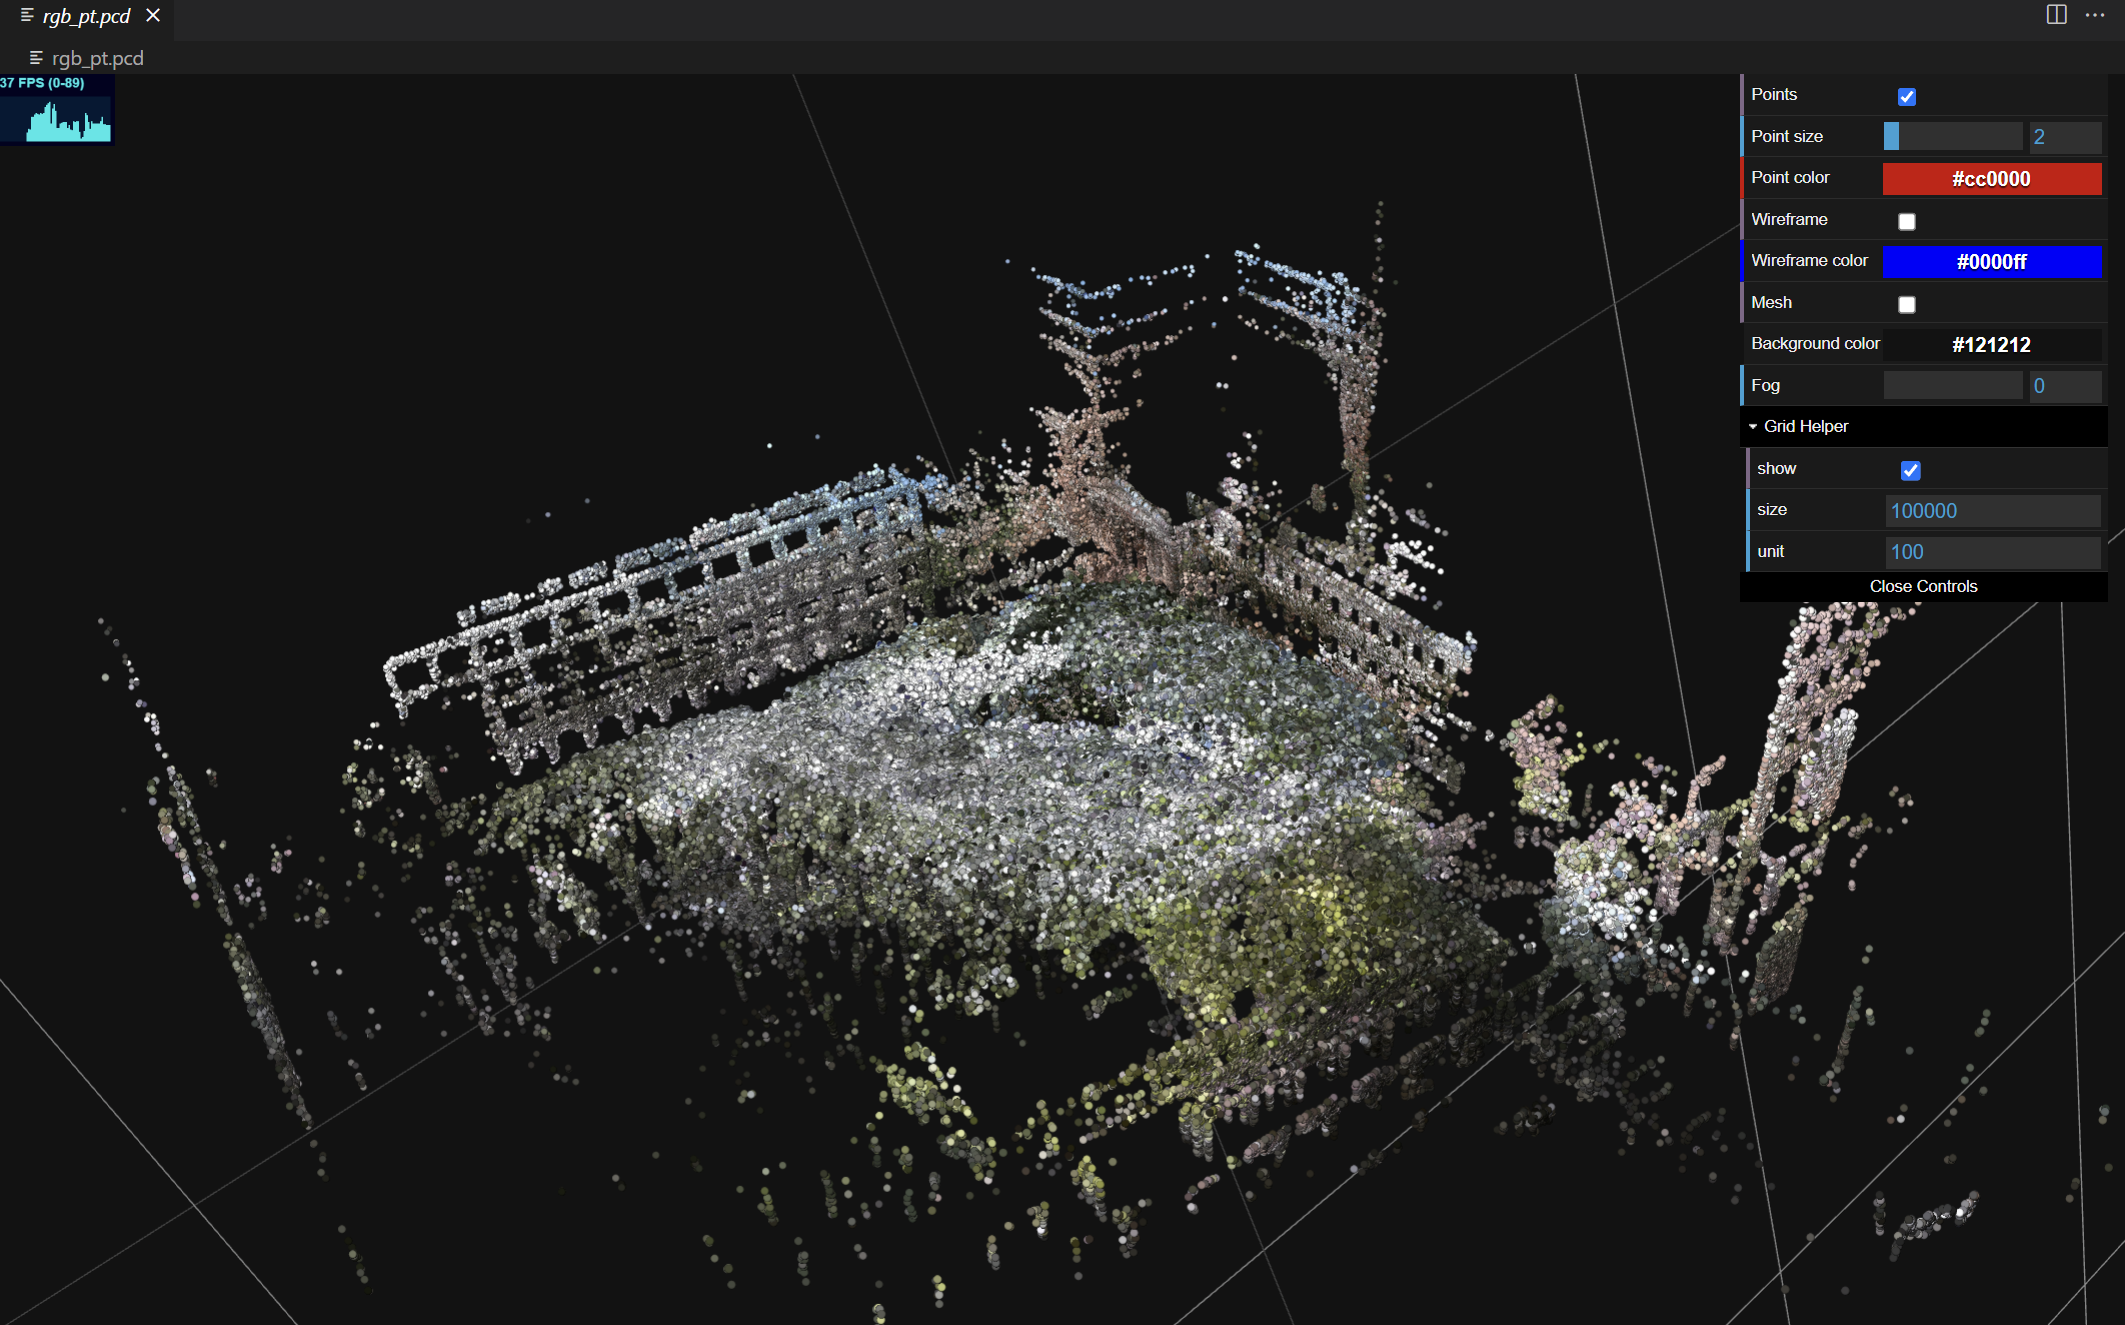Open the Wireframe color #0000ff swatch
Screen dimensions: 2125x1325
pos(1991,262)
